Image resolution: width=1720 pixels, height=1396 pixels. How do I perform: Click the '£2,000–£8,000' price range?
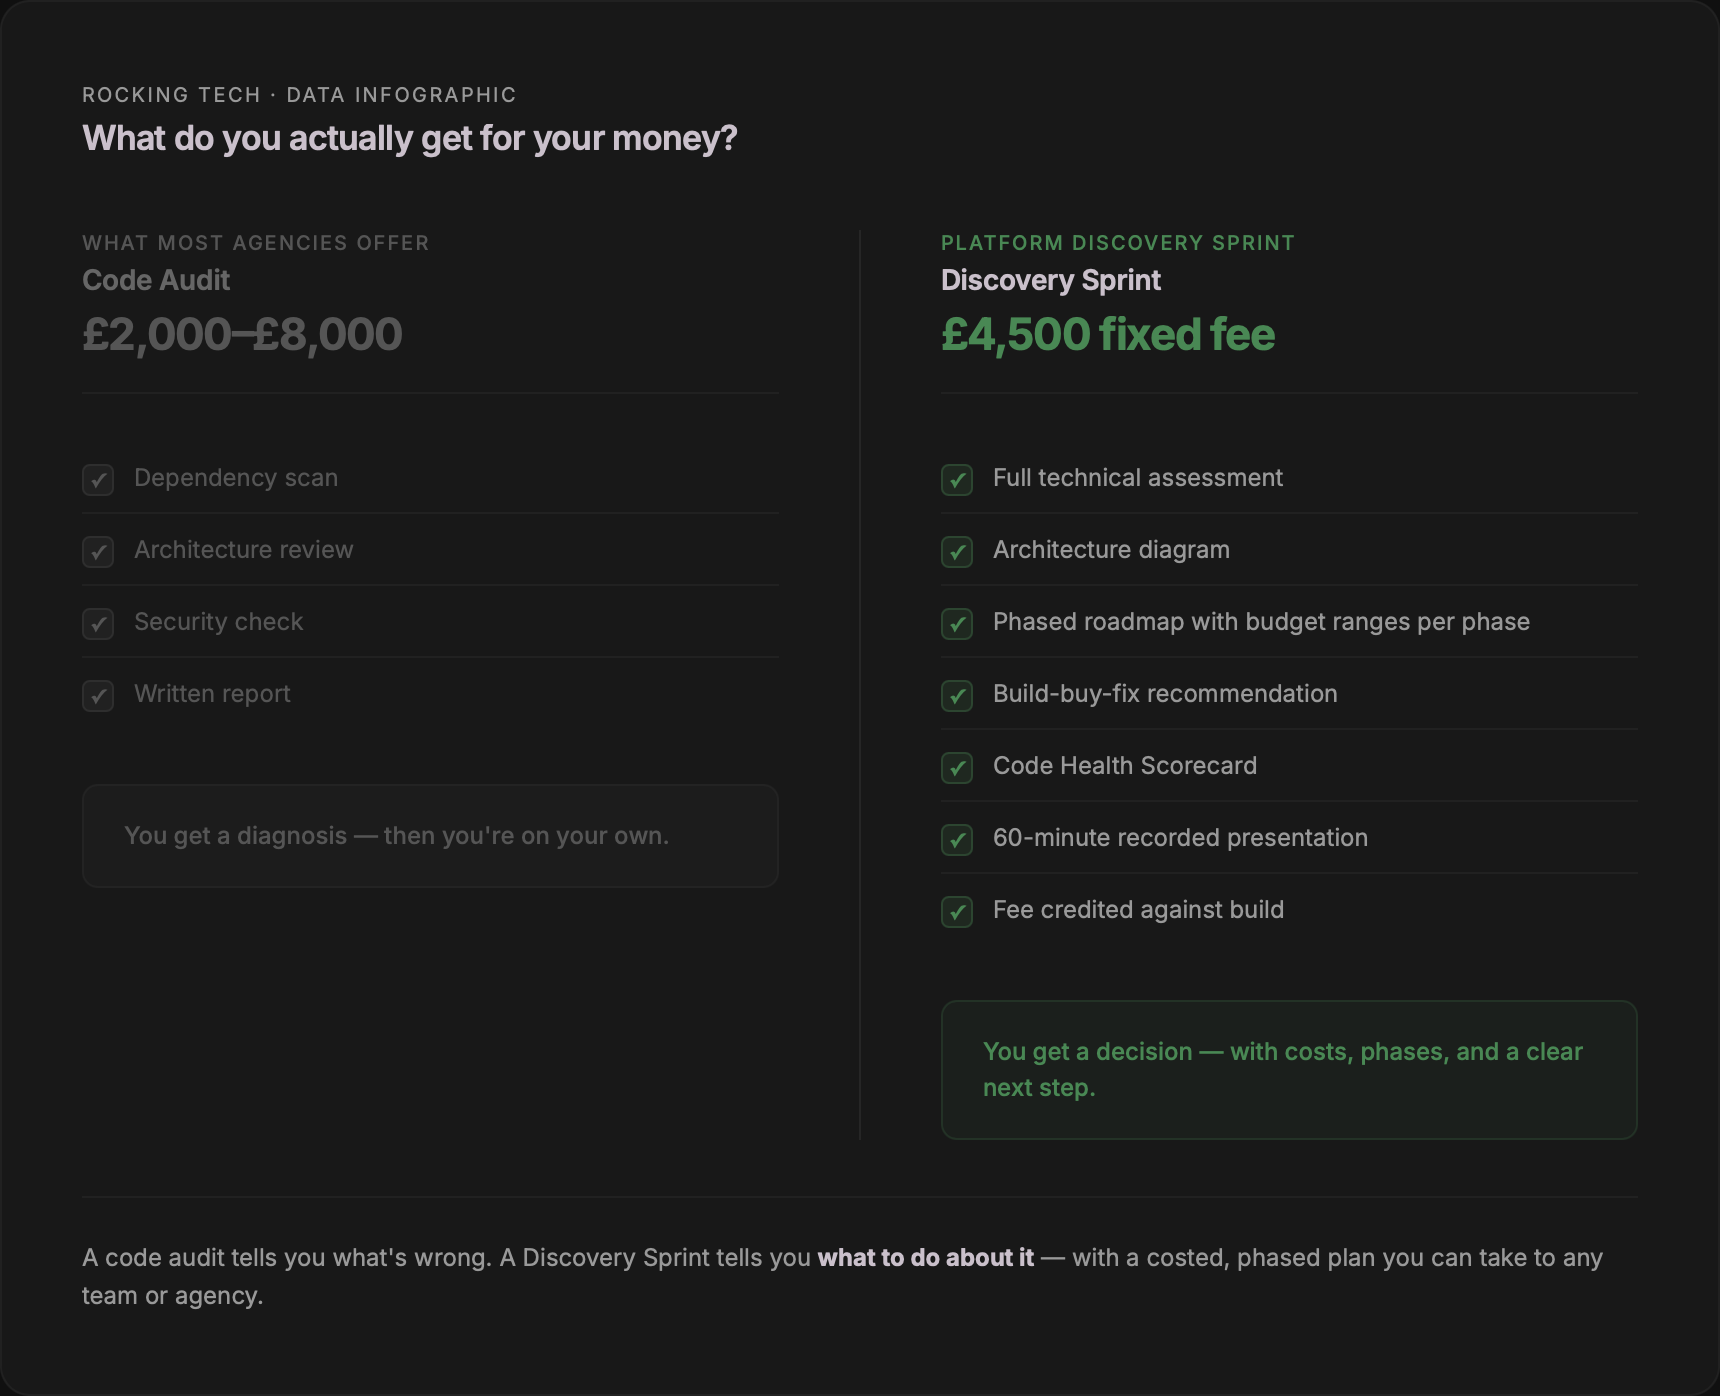coord(242,335)
